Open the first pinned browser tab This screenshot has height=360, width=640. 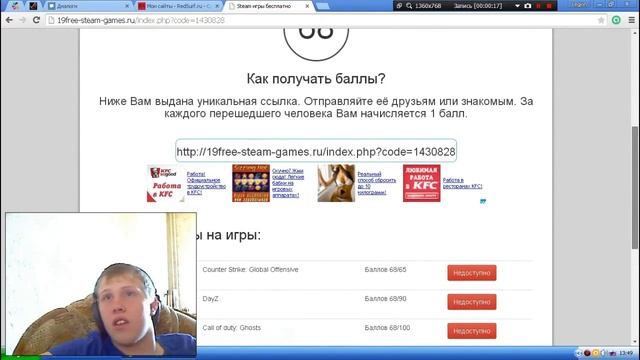(15, 6)
